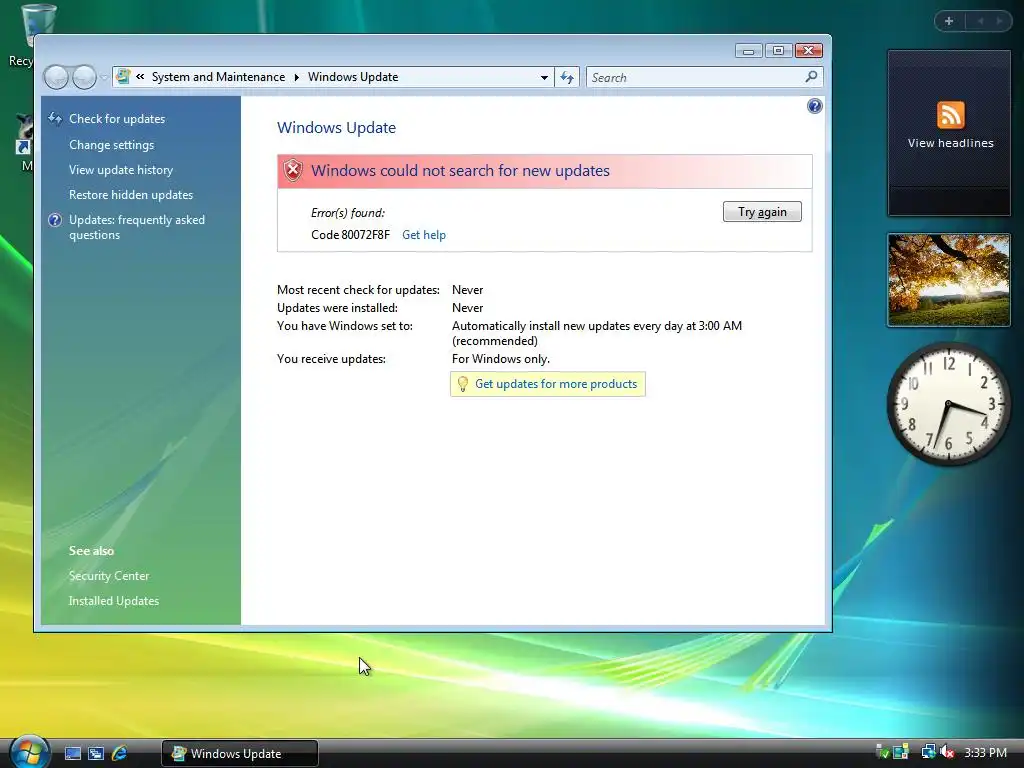1024x768 pixels.
Task: Click the address bar Control Panel icon
Action: tap(123, 77)
